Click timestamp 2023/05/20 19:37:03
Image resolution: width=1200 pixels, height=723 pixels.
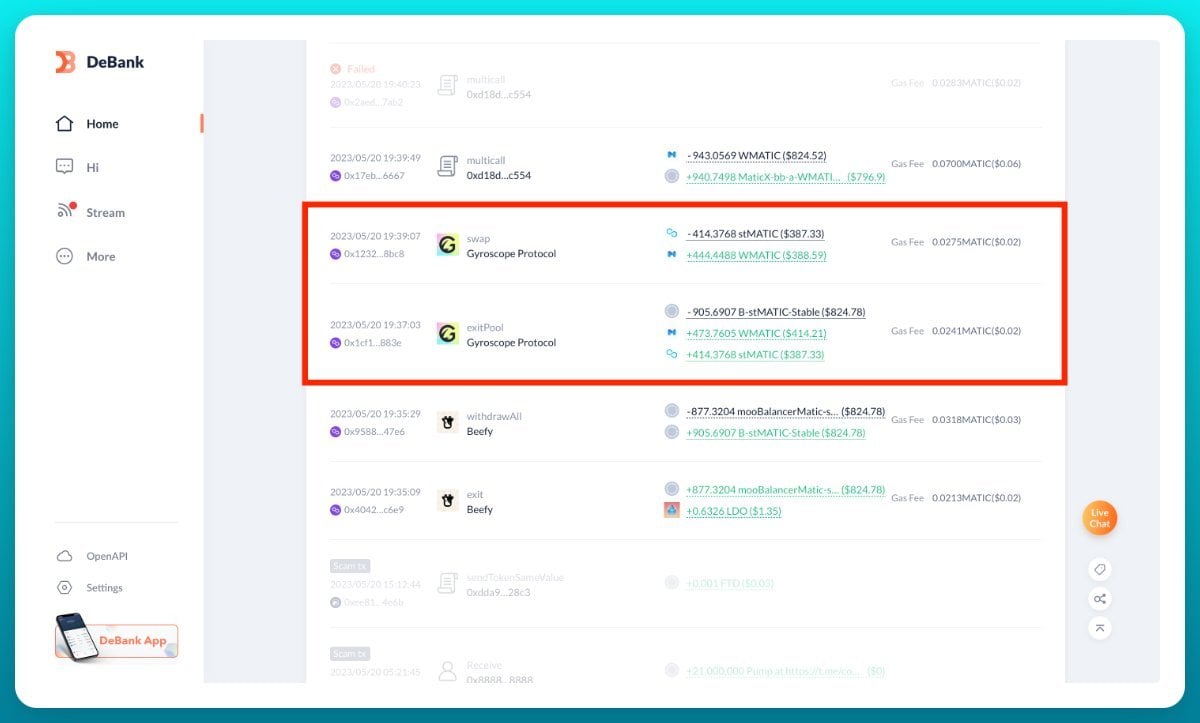(x=375, y=325)
